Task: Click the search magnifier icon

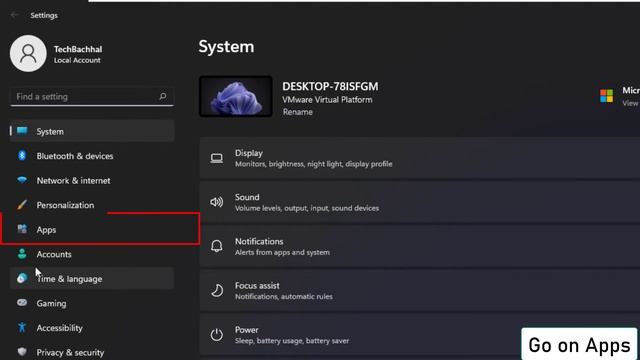Action: 162,96
